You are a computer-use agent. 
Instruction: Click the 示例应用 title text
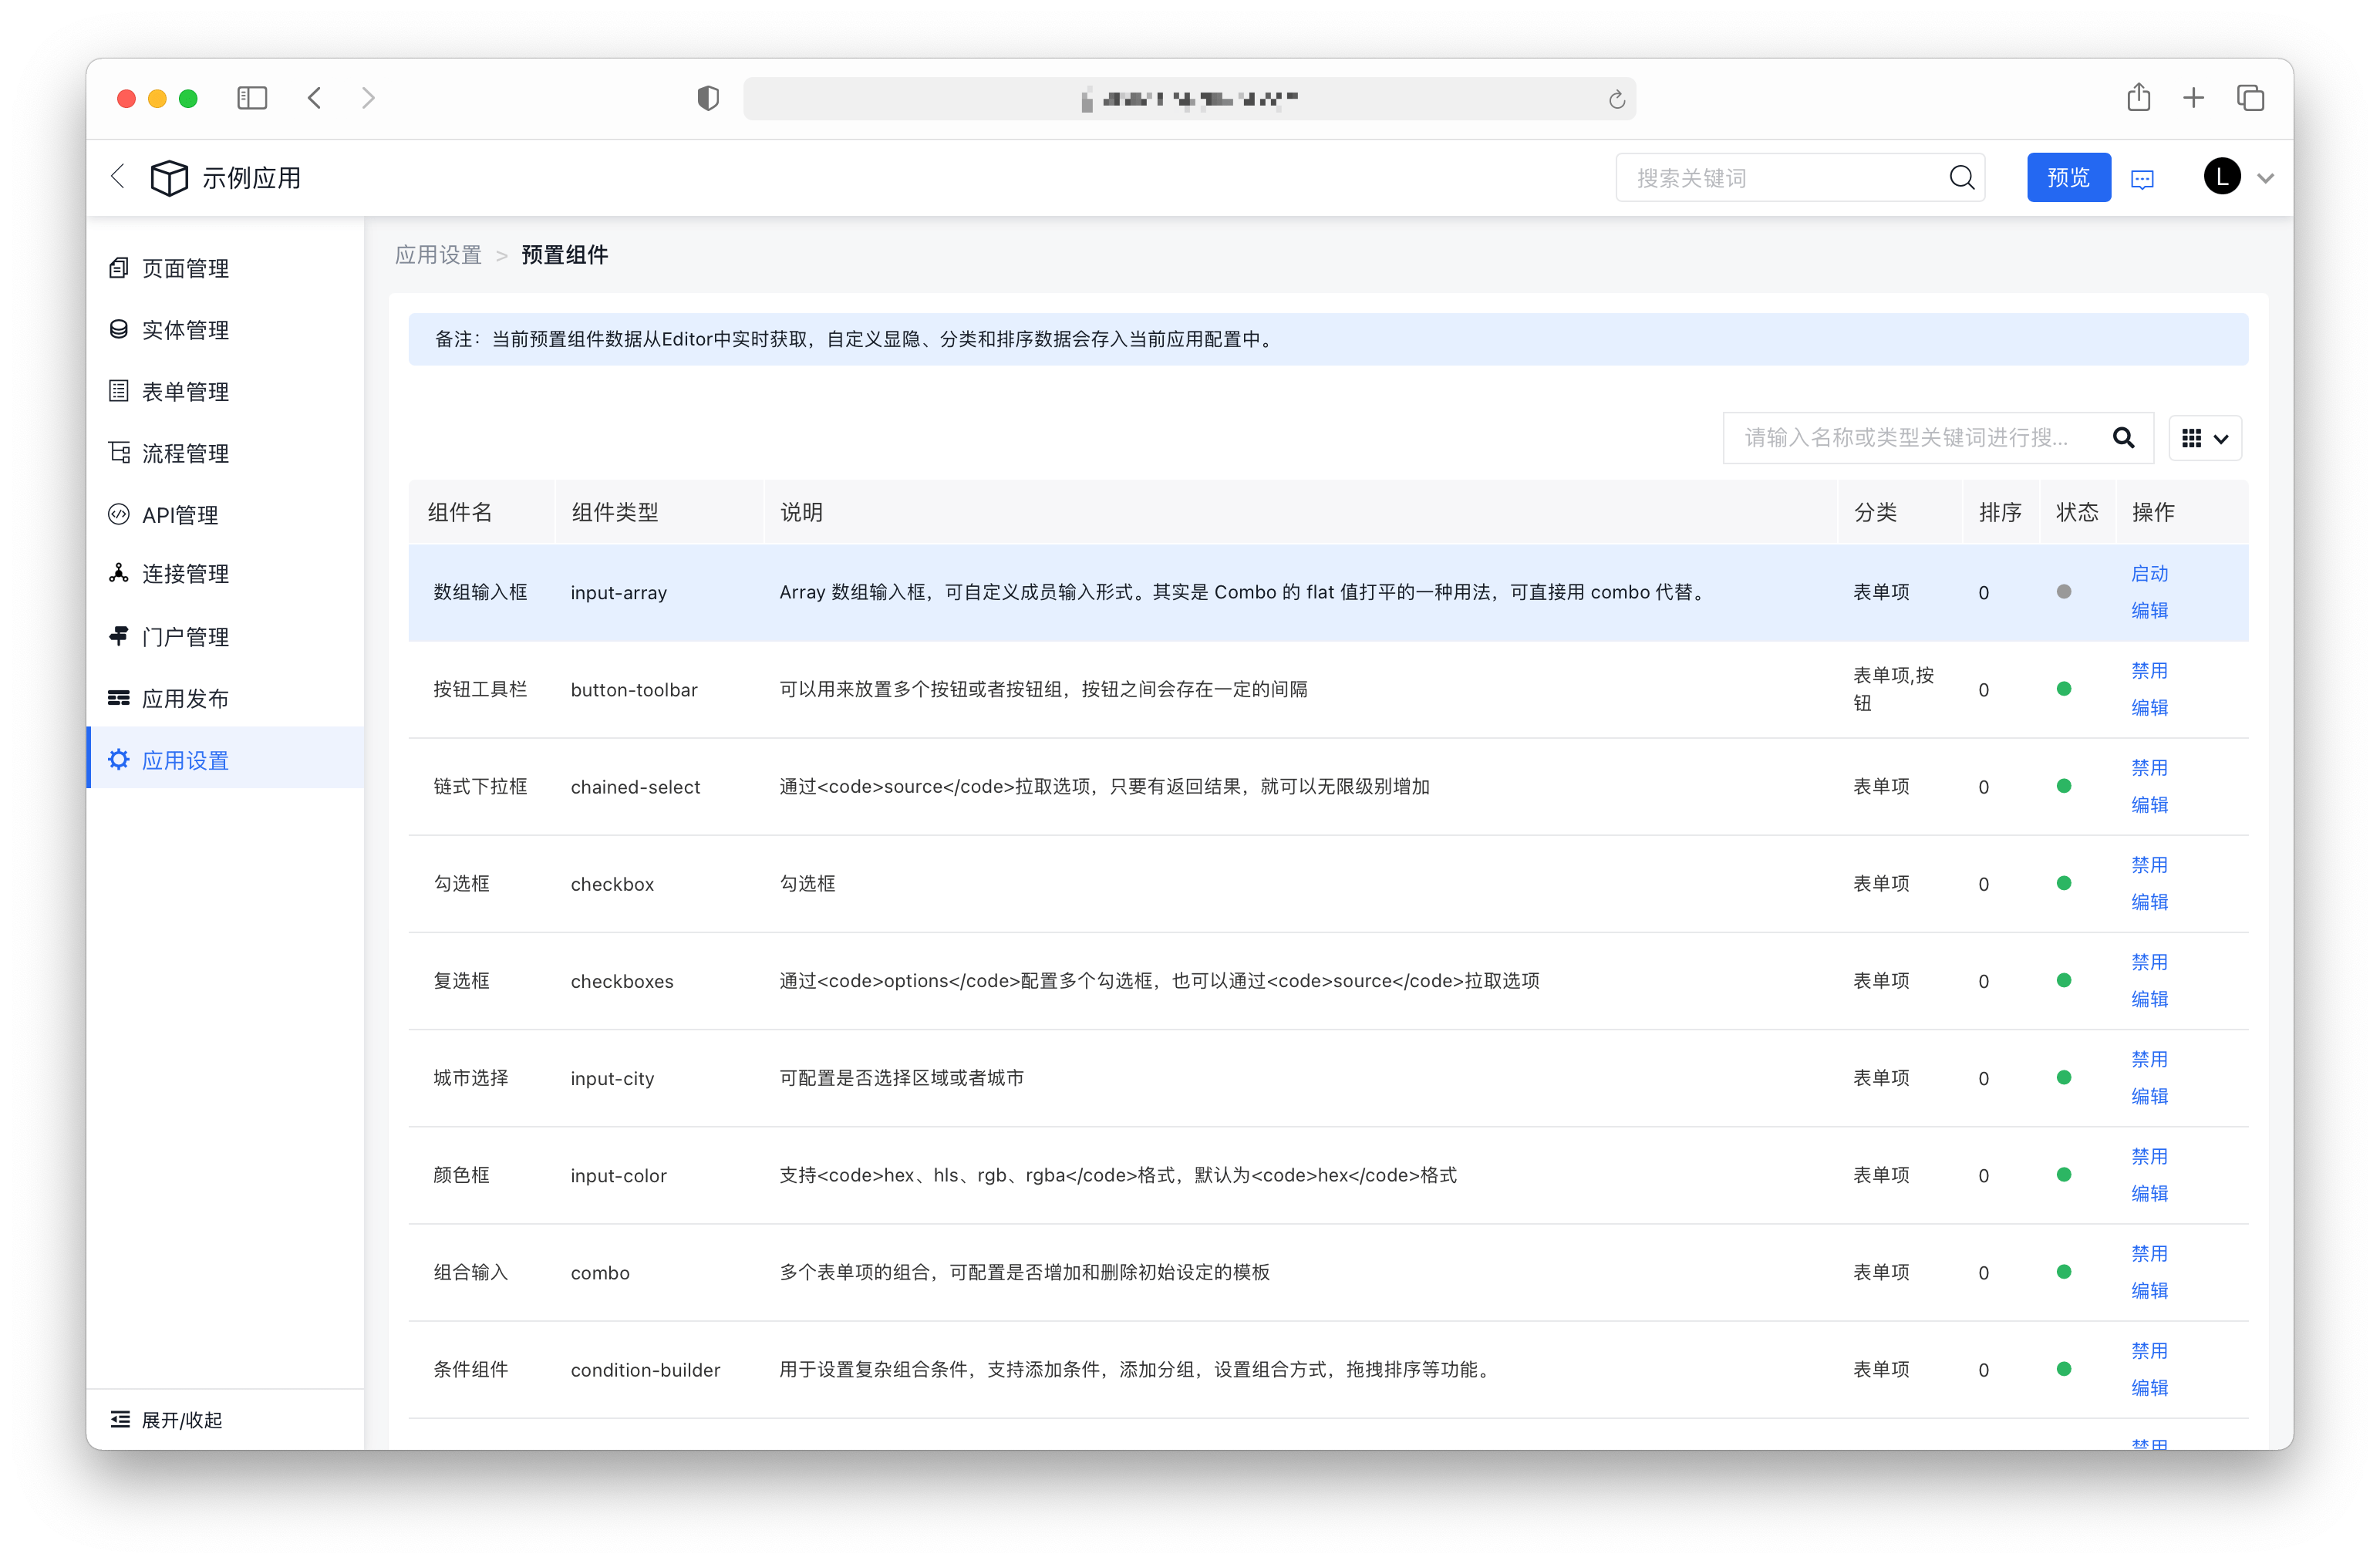[251, 178]
